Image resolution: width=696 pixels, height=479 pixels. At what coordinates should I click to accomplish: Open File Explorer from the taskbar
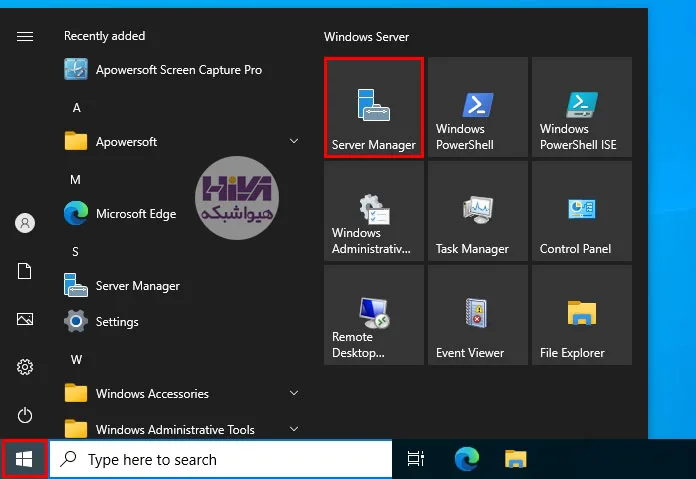[515, 459]
